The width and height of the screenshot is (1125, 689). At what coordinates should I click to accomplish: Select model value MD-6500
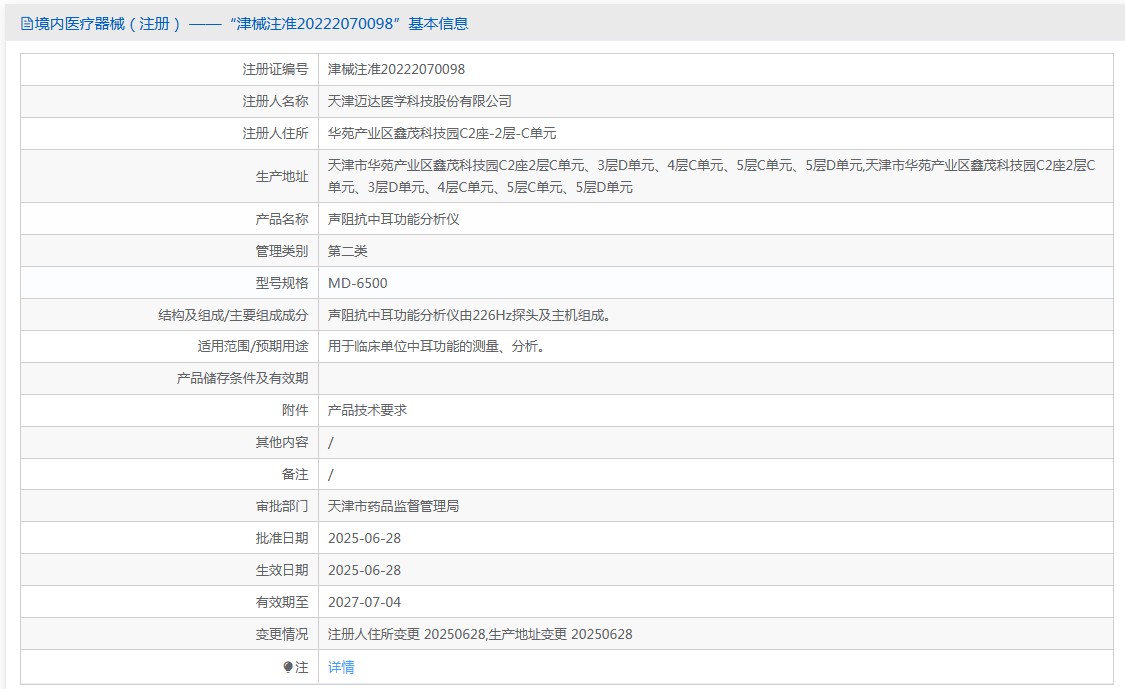(357, 283)
